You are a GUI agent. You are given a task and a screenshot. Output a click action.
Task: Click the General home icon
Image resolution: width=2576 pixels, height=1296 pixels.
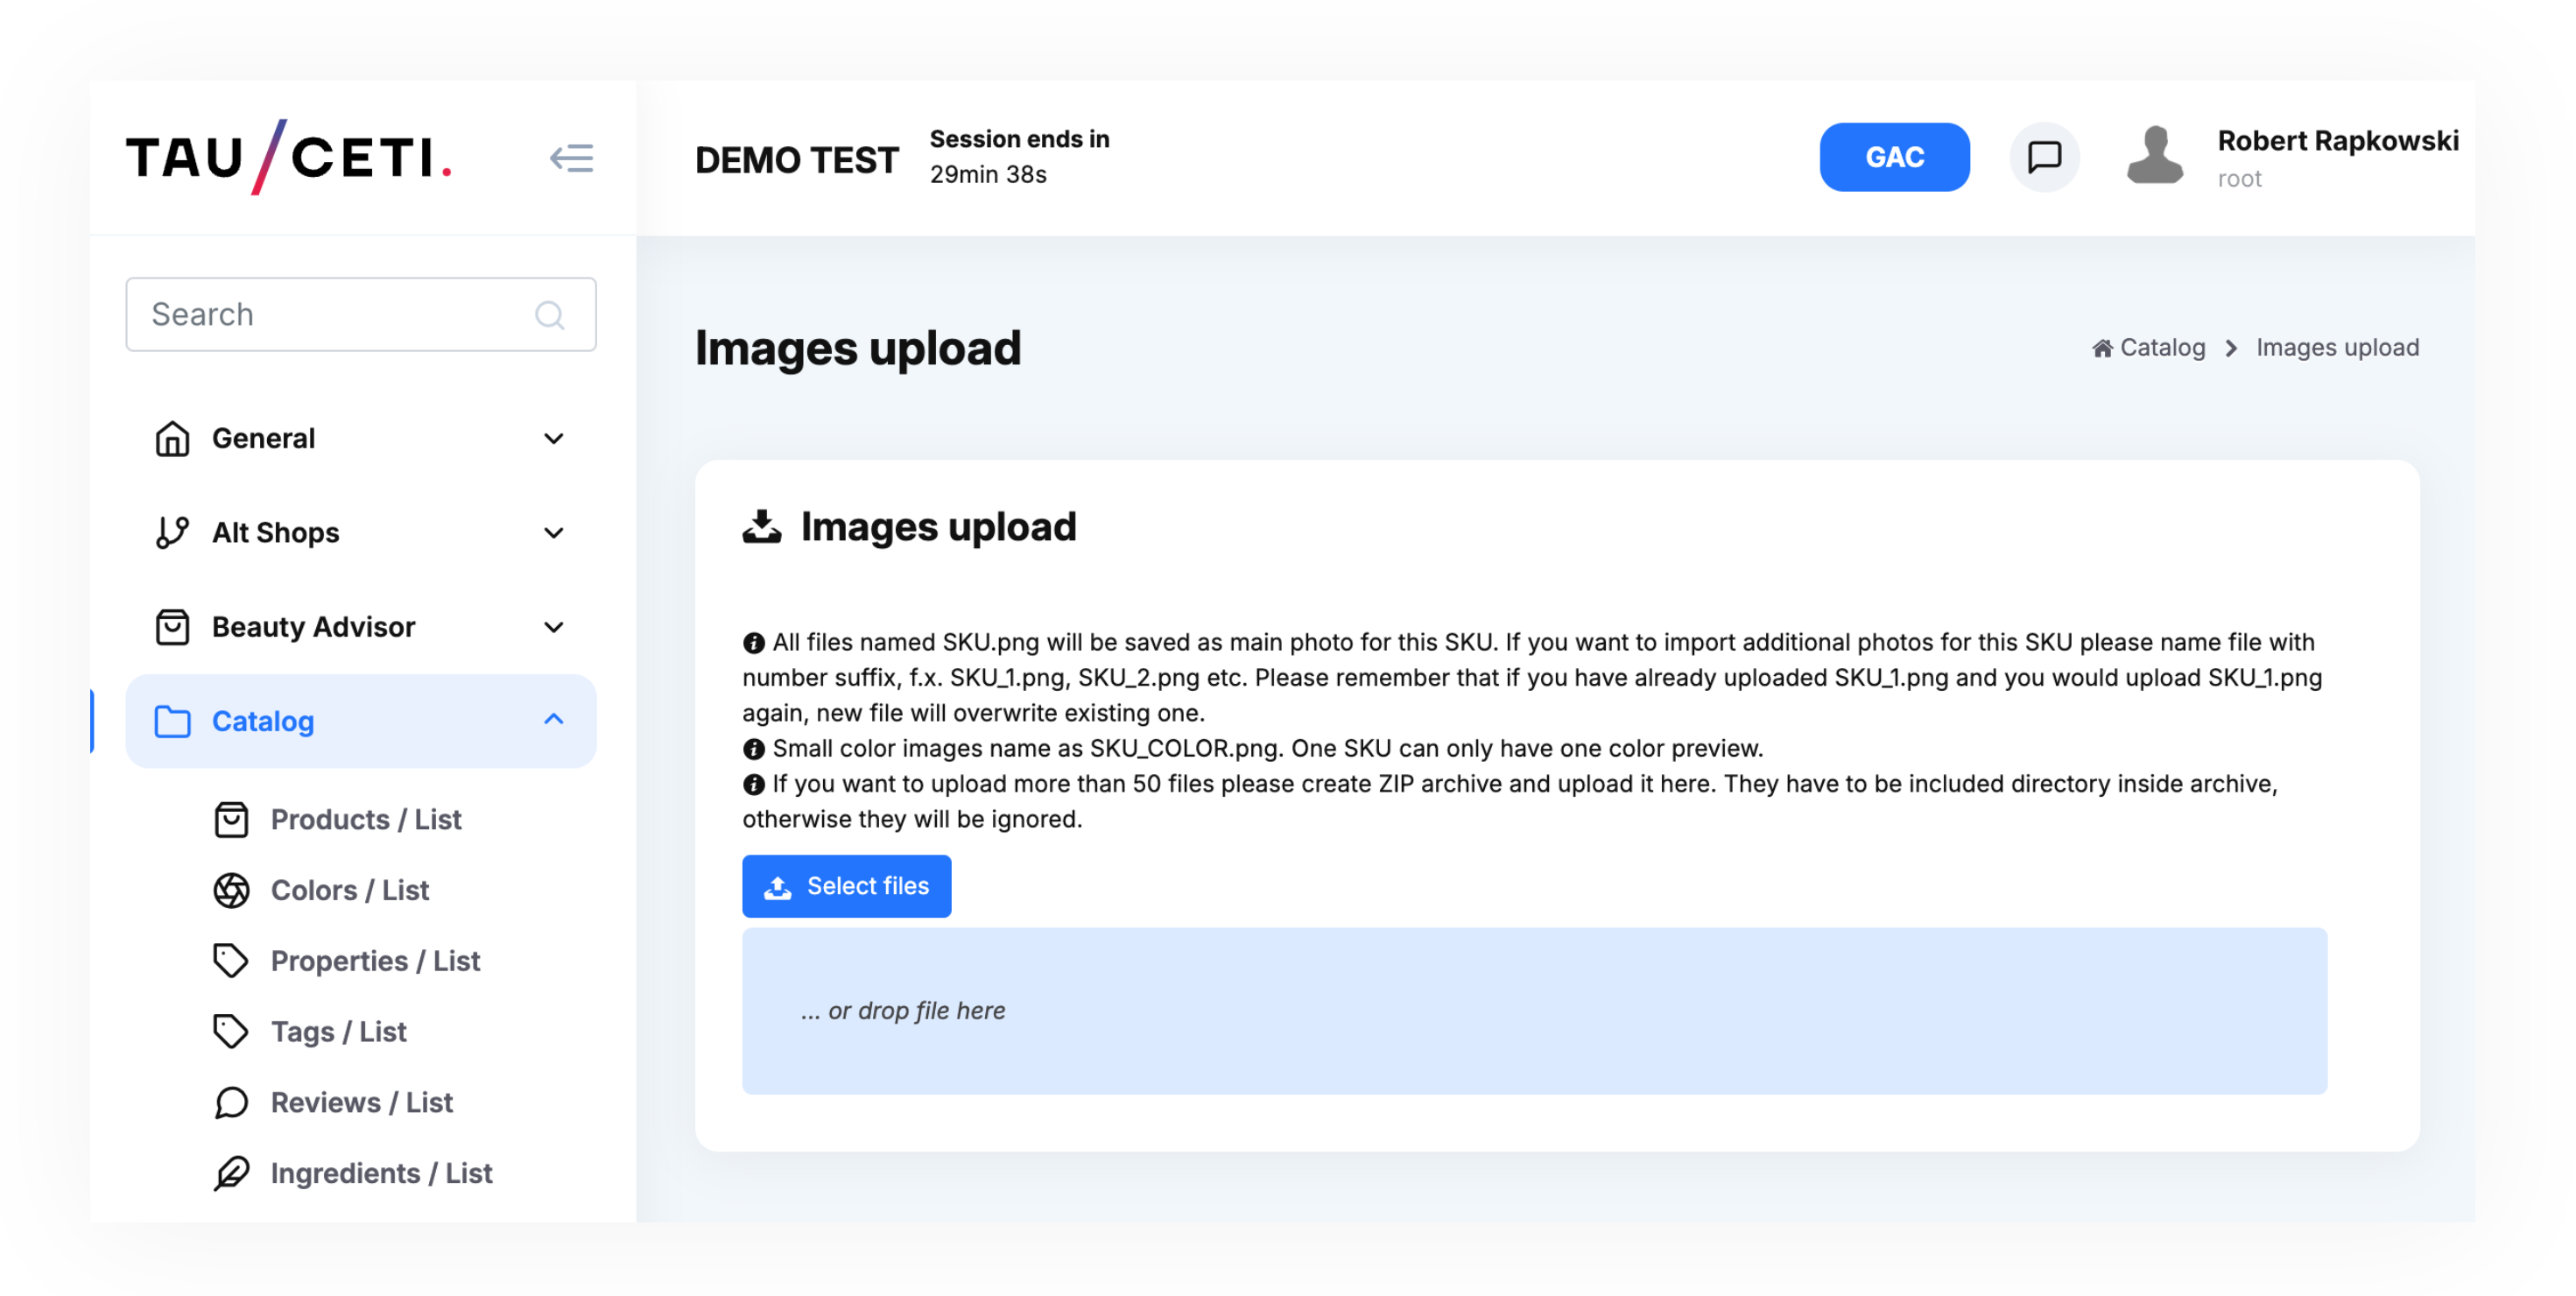(172, 438)
